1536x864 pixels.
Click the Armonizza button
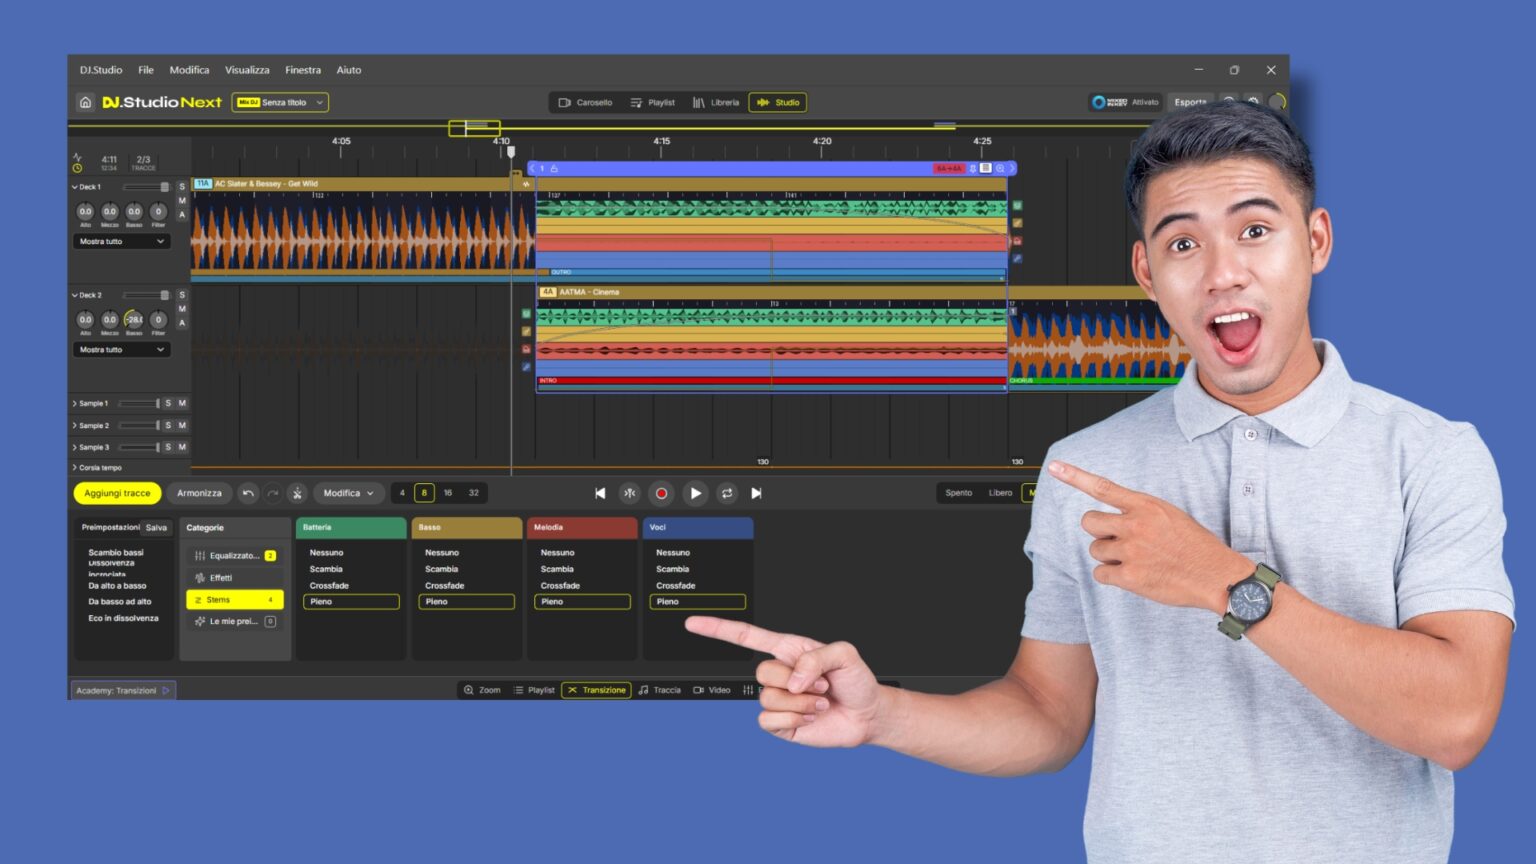[x=199, y=493]
